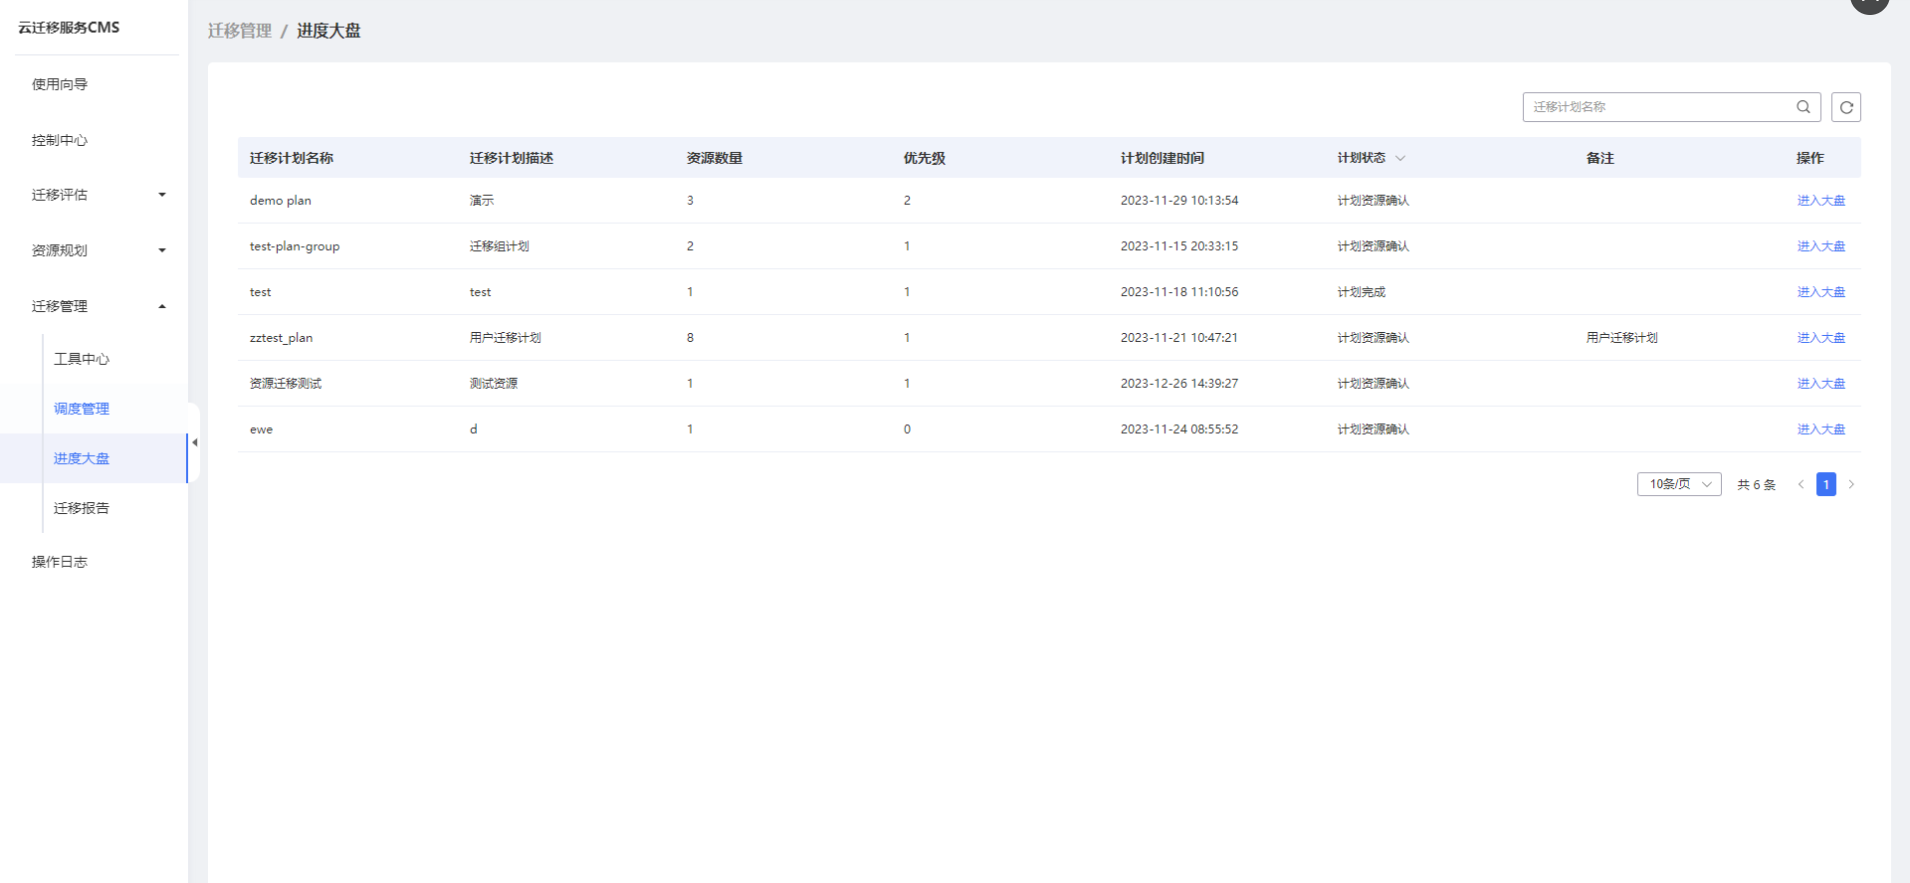Click the 用户迁移计划 remark cell
Viewport: 1910px width, 883px height.
(1622, 338)
